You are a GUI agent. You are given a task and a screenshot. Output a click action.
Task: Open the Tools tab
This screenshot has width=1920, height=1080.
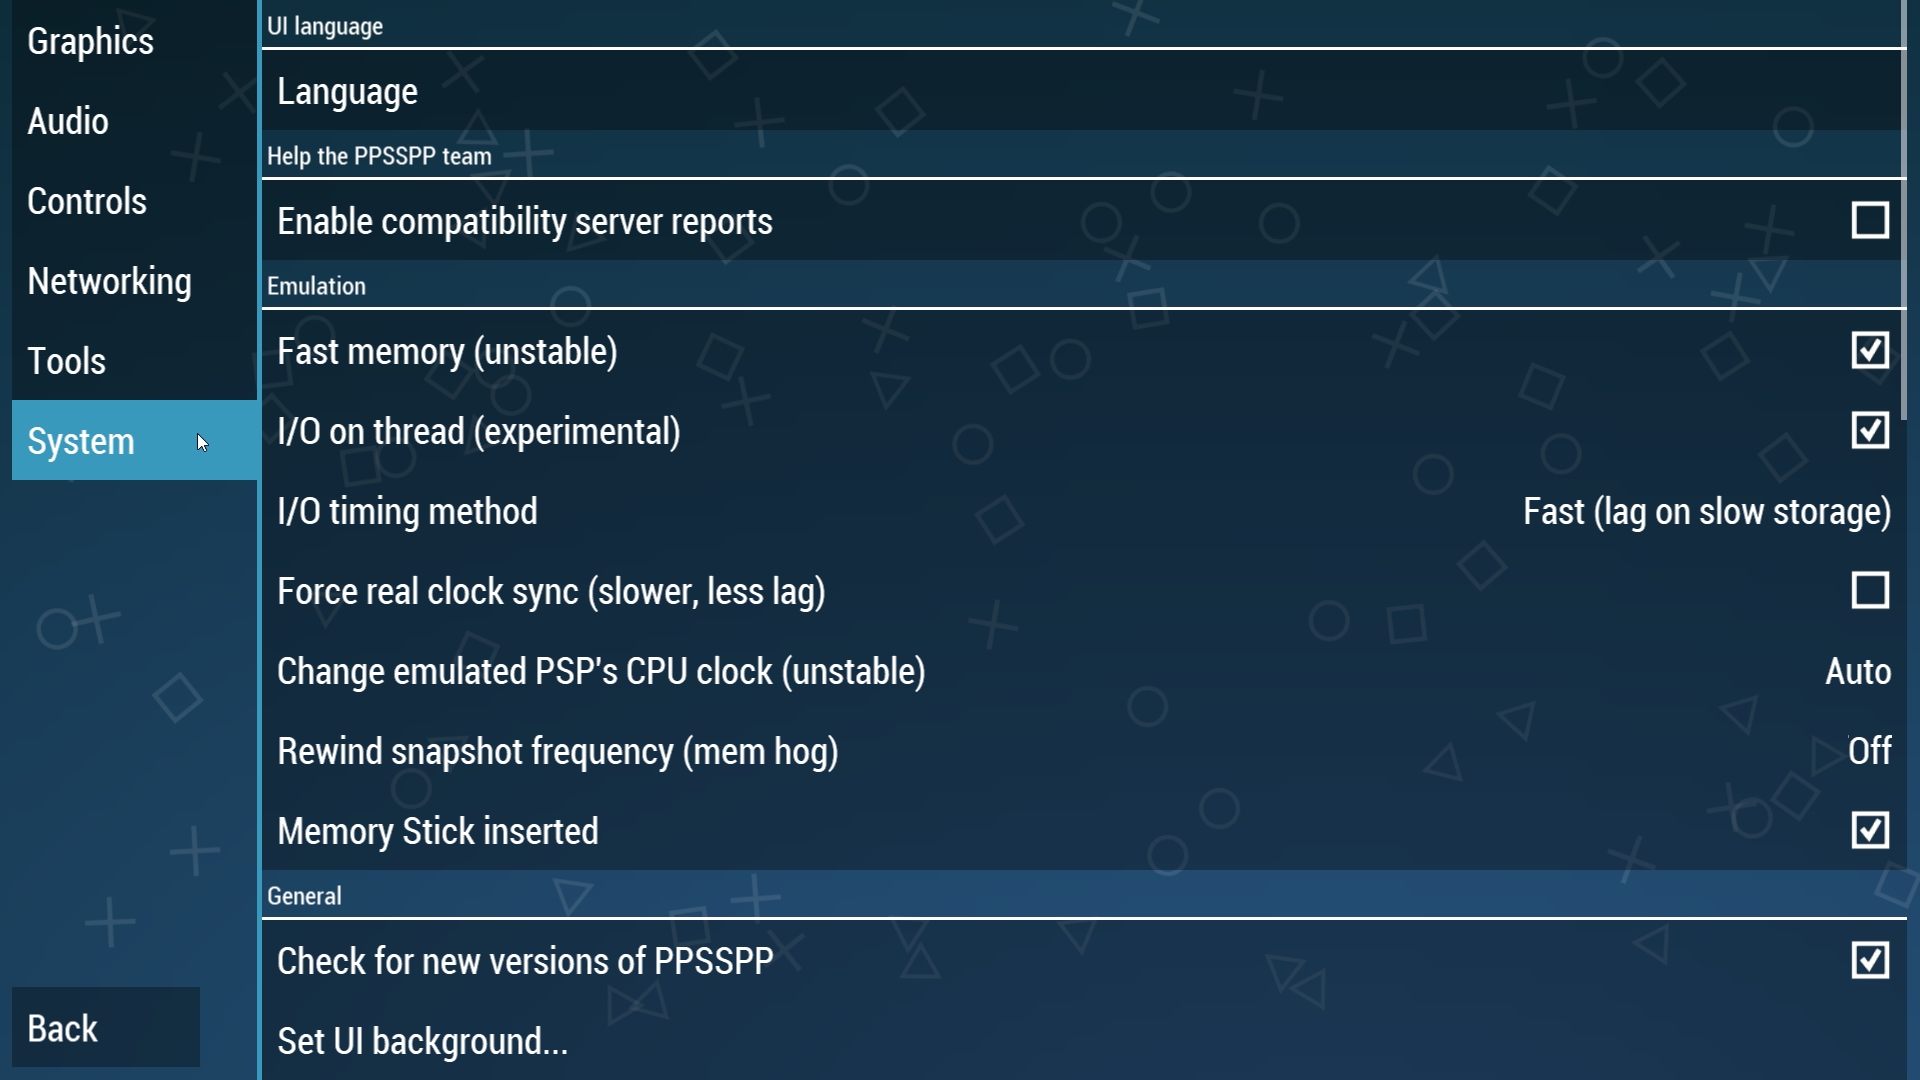point(134,361)
